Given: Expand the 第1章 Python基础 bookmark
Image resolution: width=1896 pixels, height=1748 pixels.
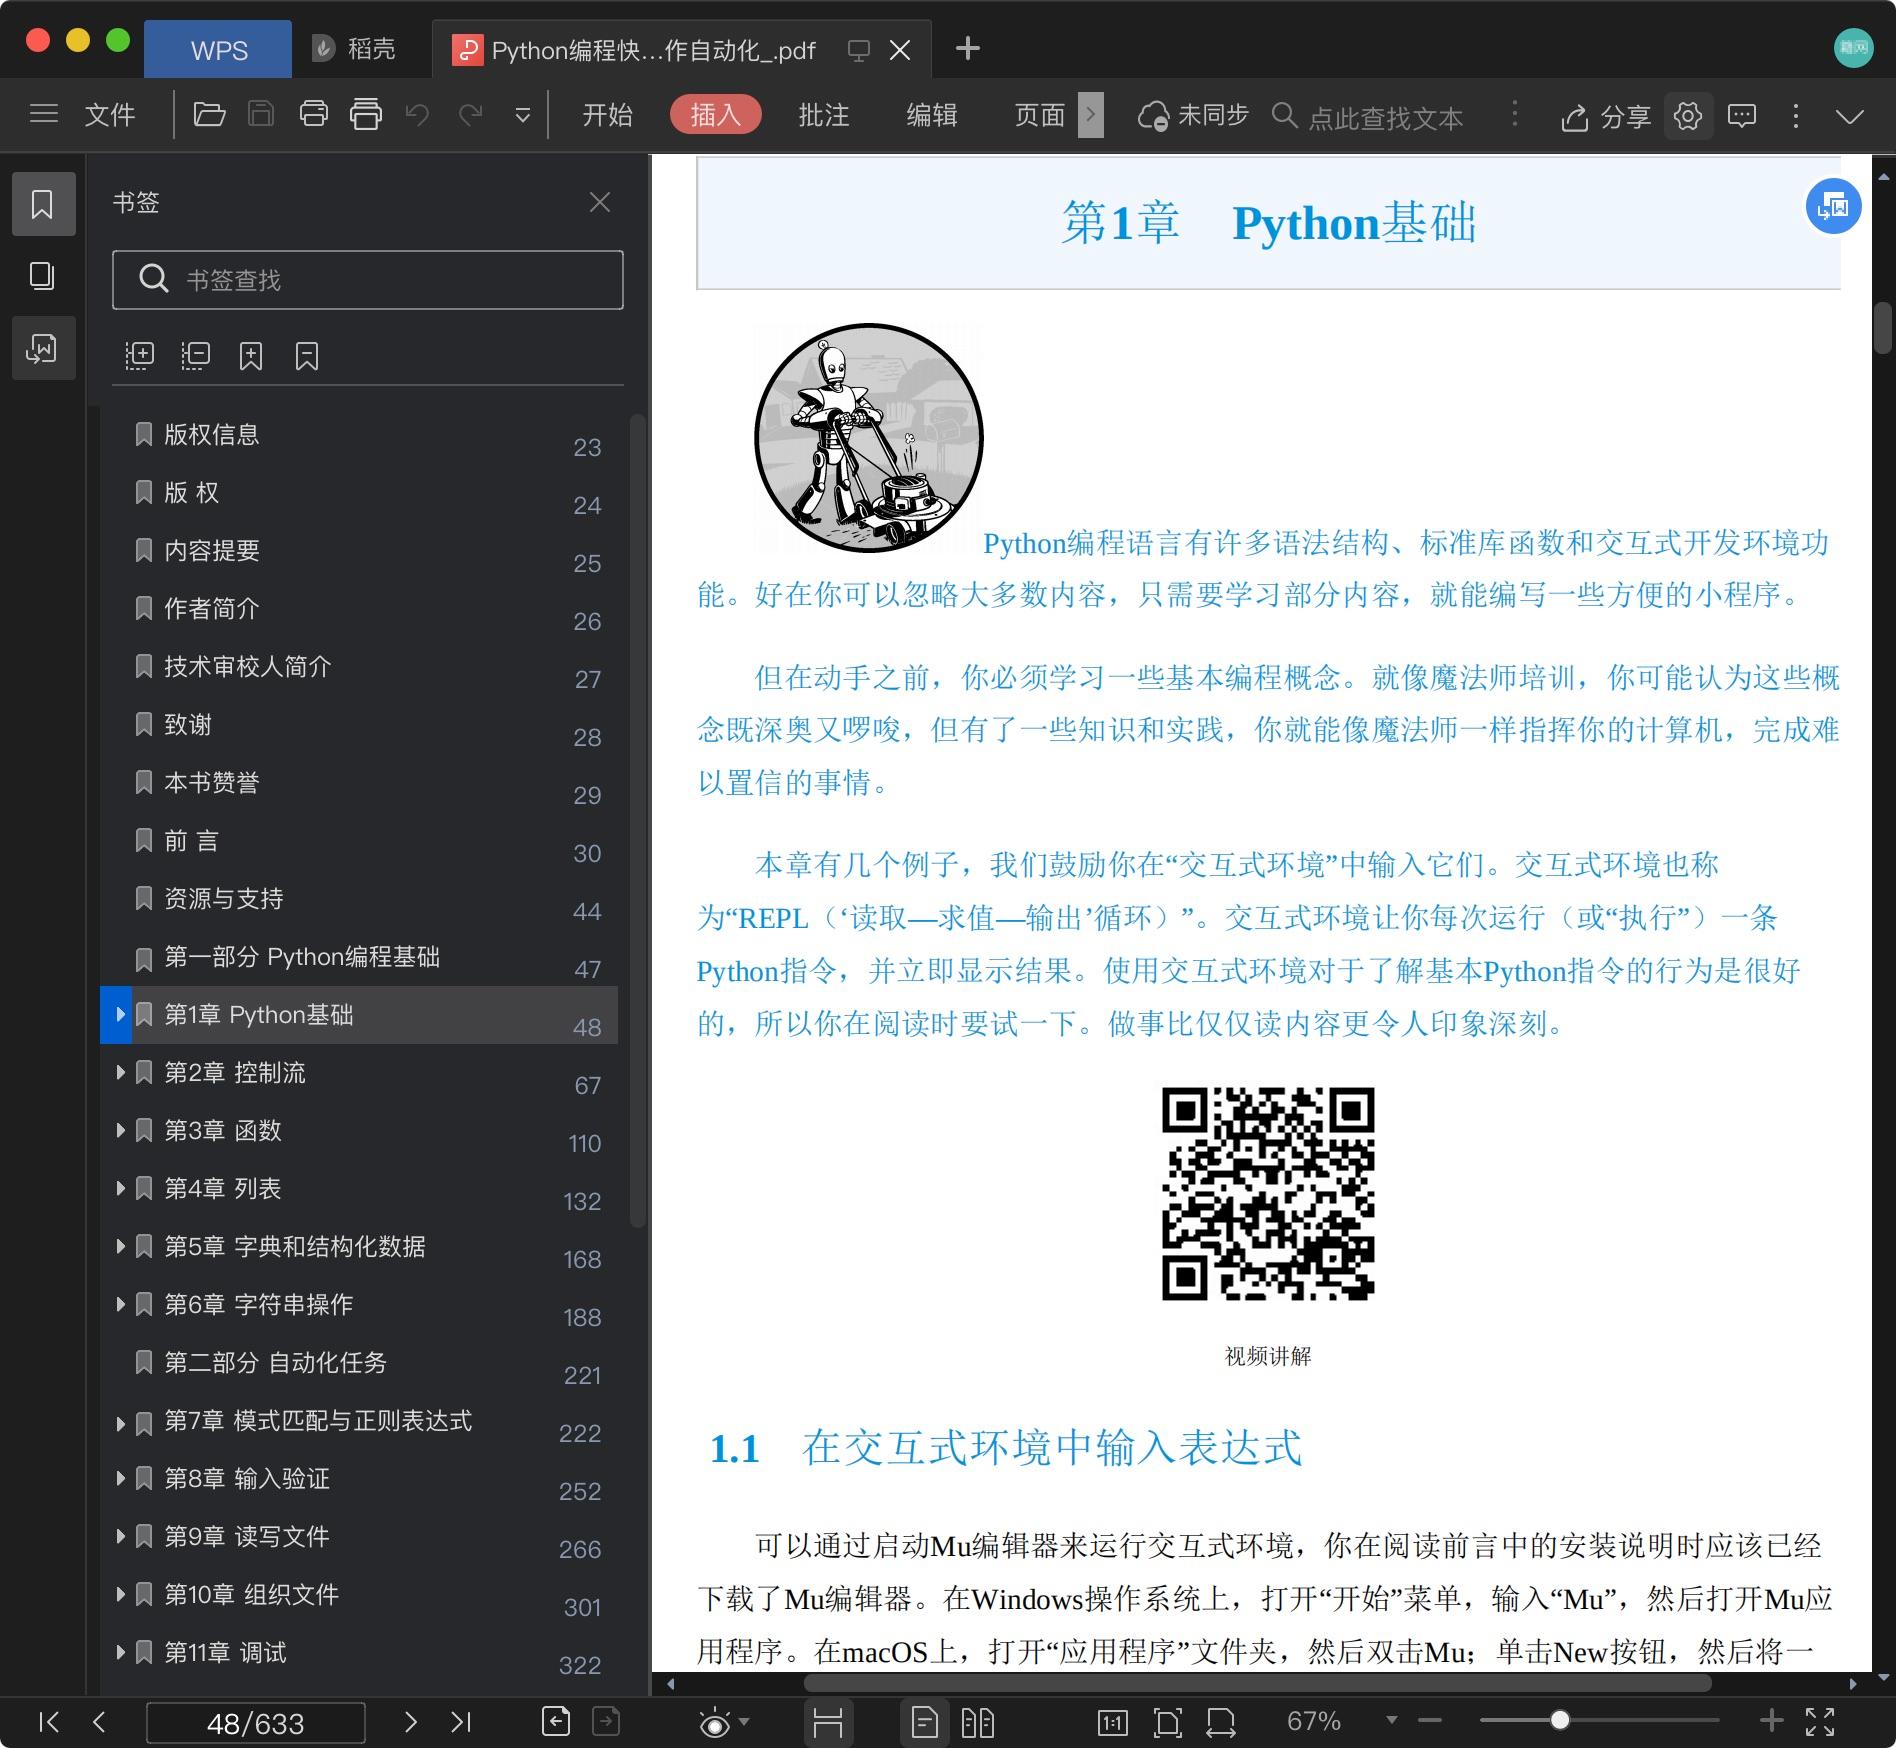Looking at the screenshot, I should point(120,1014).
